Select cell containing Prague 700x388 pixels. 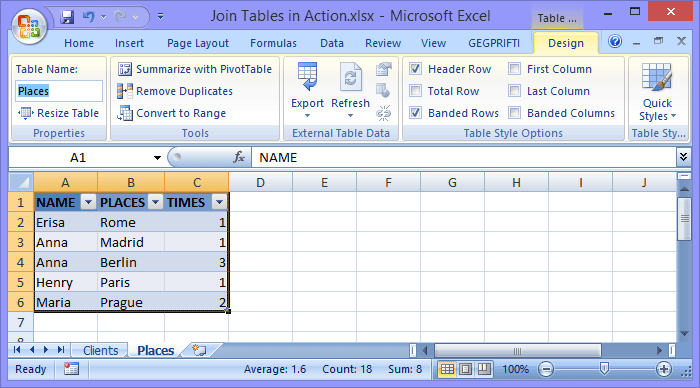pyautogui.click(x=131, y=302)
